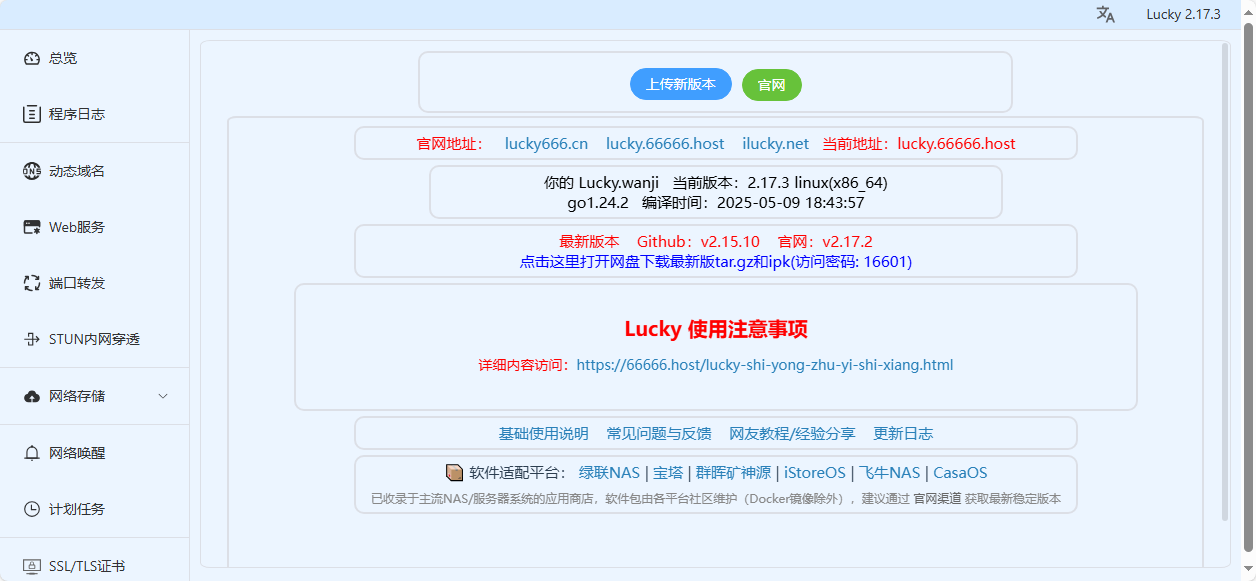Open SSL/TLS证书 menu entry
1256x581 pixels.
(94, 566)
